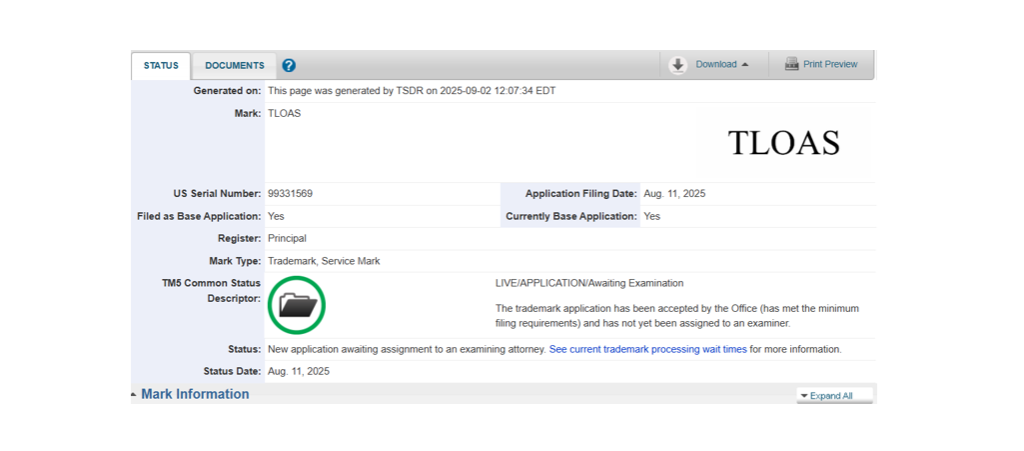Click the green-circled folder status icon

tap(297, 304)
